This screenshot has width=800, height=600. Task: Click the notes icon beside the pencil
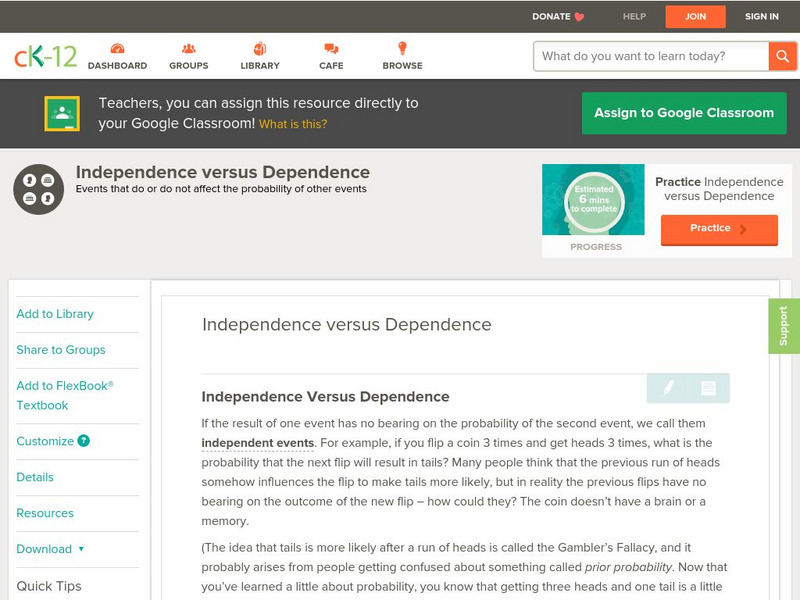708,388
